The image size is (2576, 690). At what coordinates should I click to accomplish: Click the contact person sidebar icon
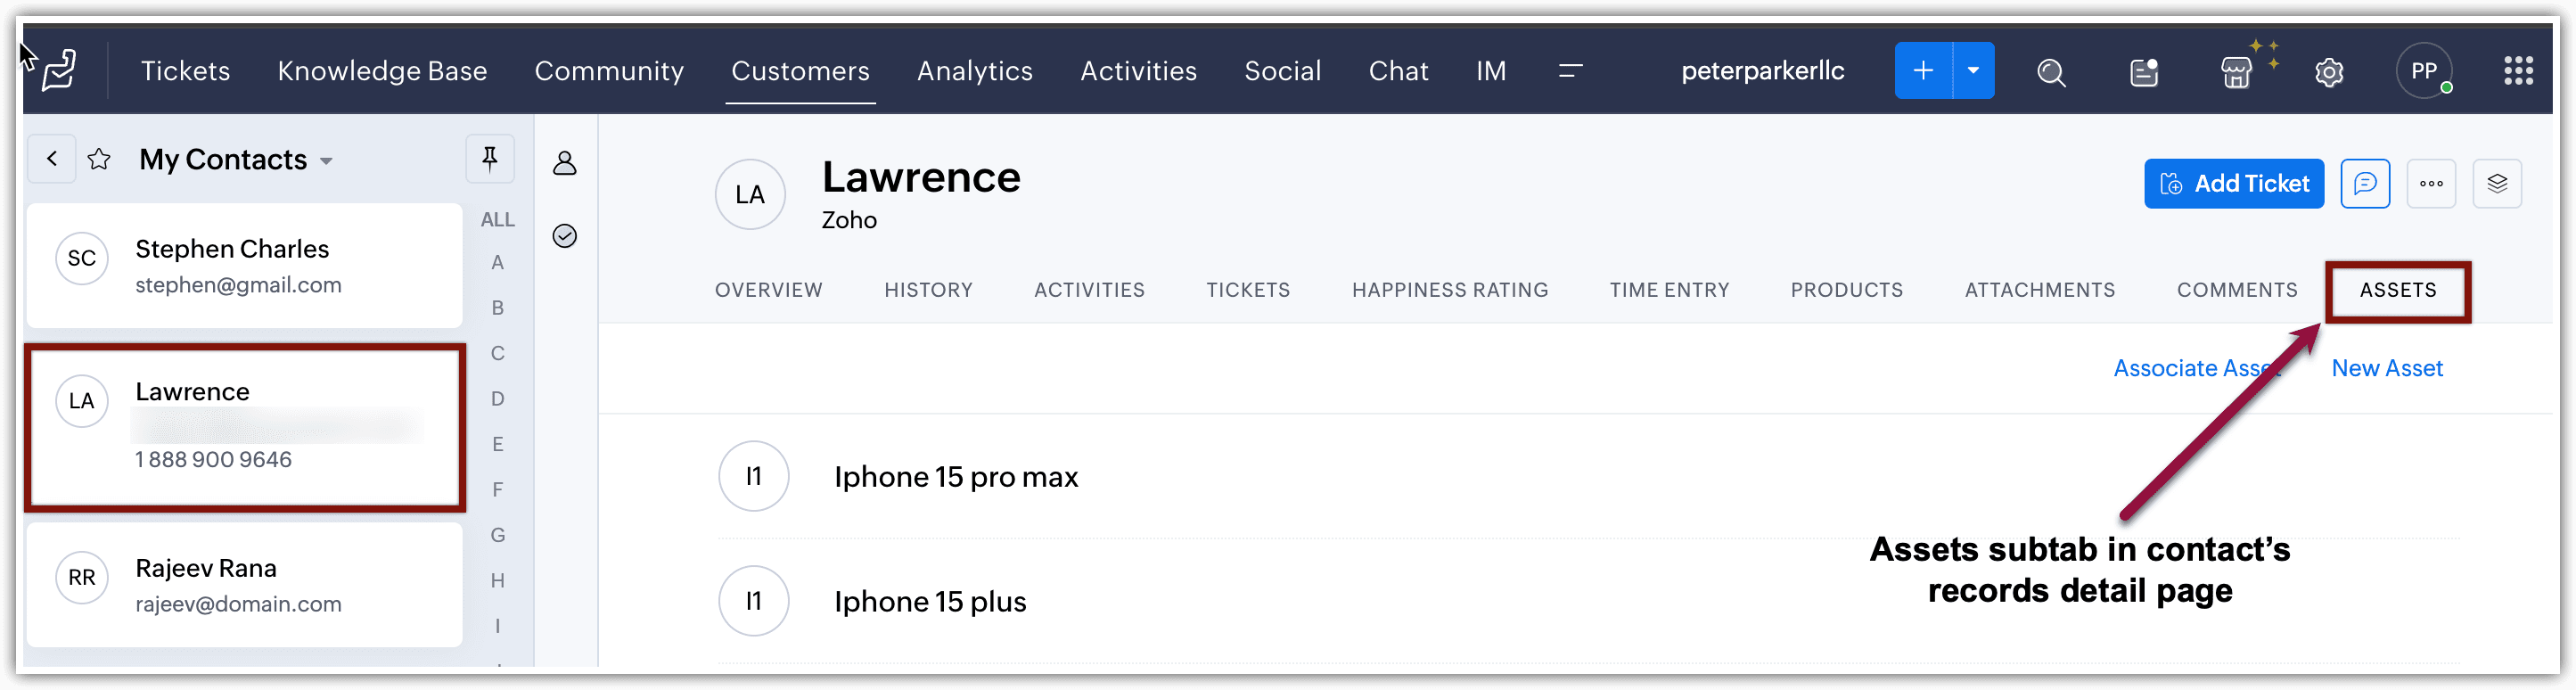565,163
